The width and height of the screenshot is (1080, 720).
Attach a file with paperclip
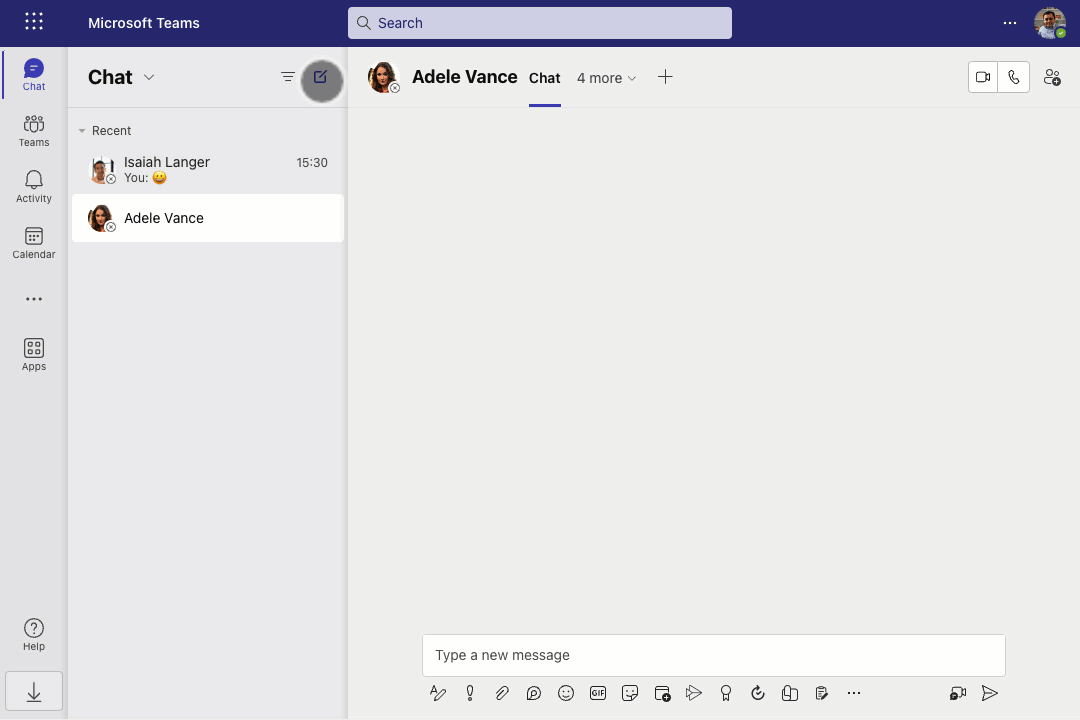click(x=502, y=693)
